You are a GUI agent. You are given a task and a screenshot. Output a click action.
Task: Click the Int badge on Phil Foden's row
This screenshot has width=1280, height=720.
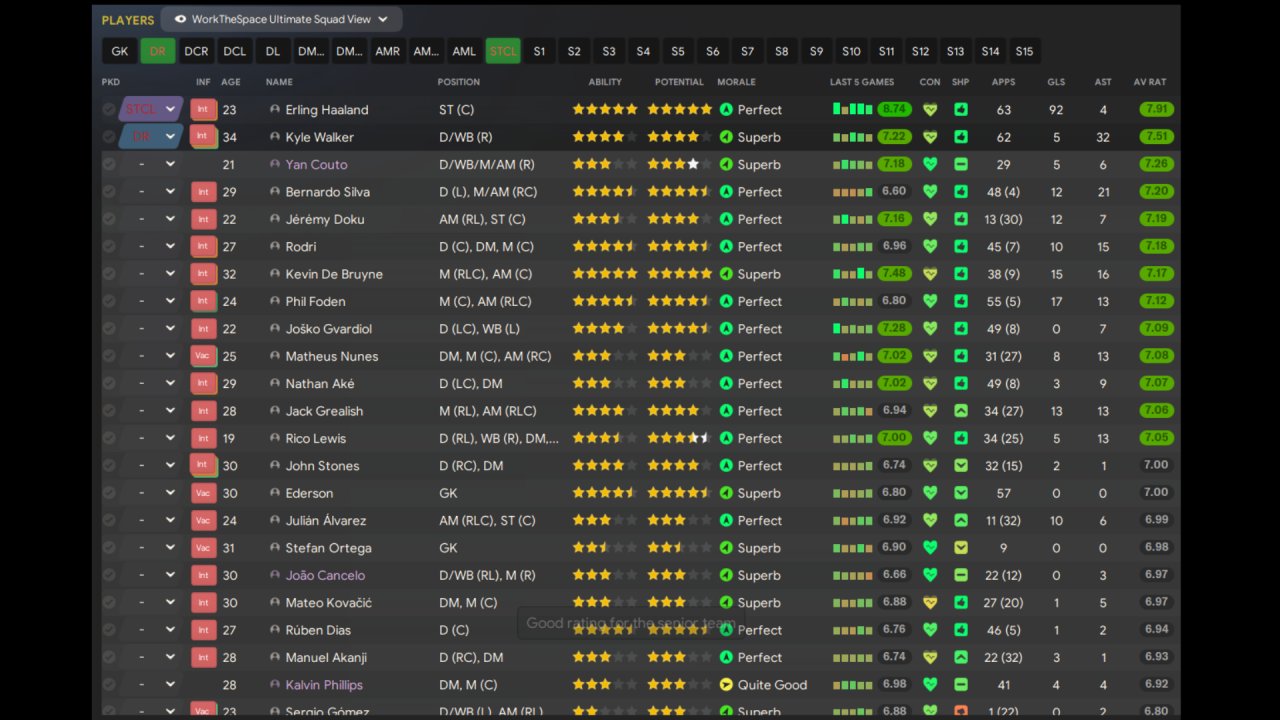(x=203, y=301)
